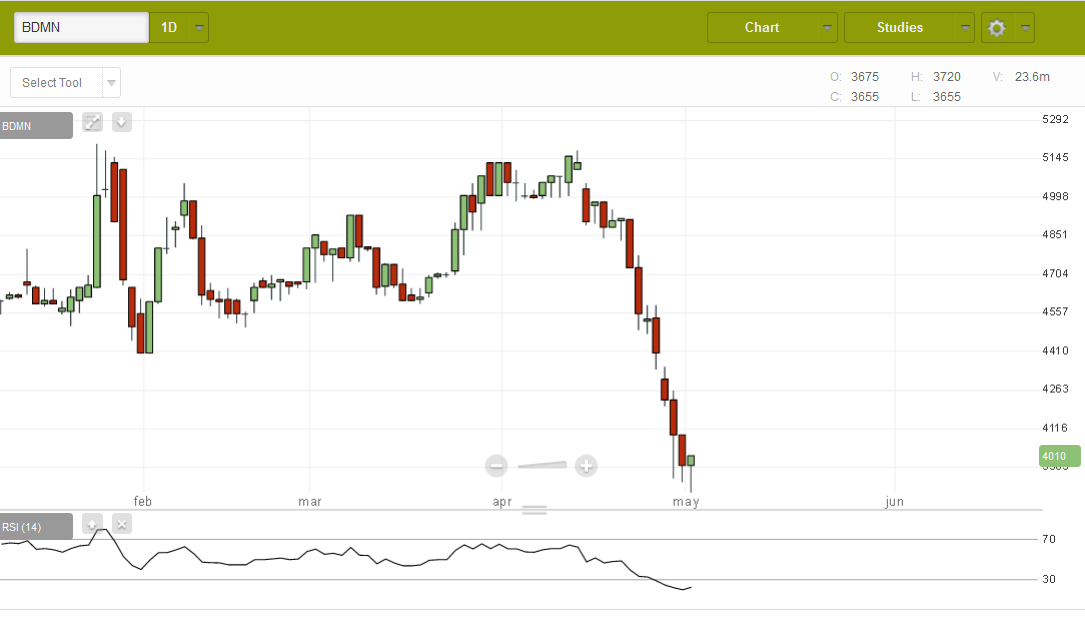Viewport: 1085px width, 617px height.
Task: Expand the Studies dropdown arrow
Action: 965,28
